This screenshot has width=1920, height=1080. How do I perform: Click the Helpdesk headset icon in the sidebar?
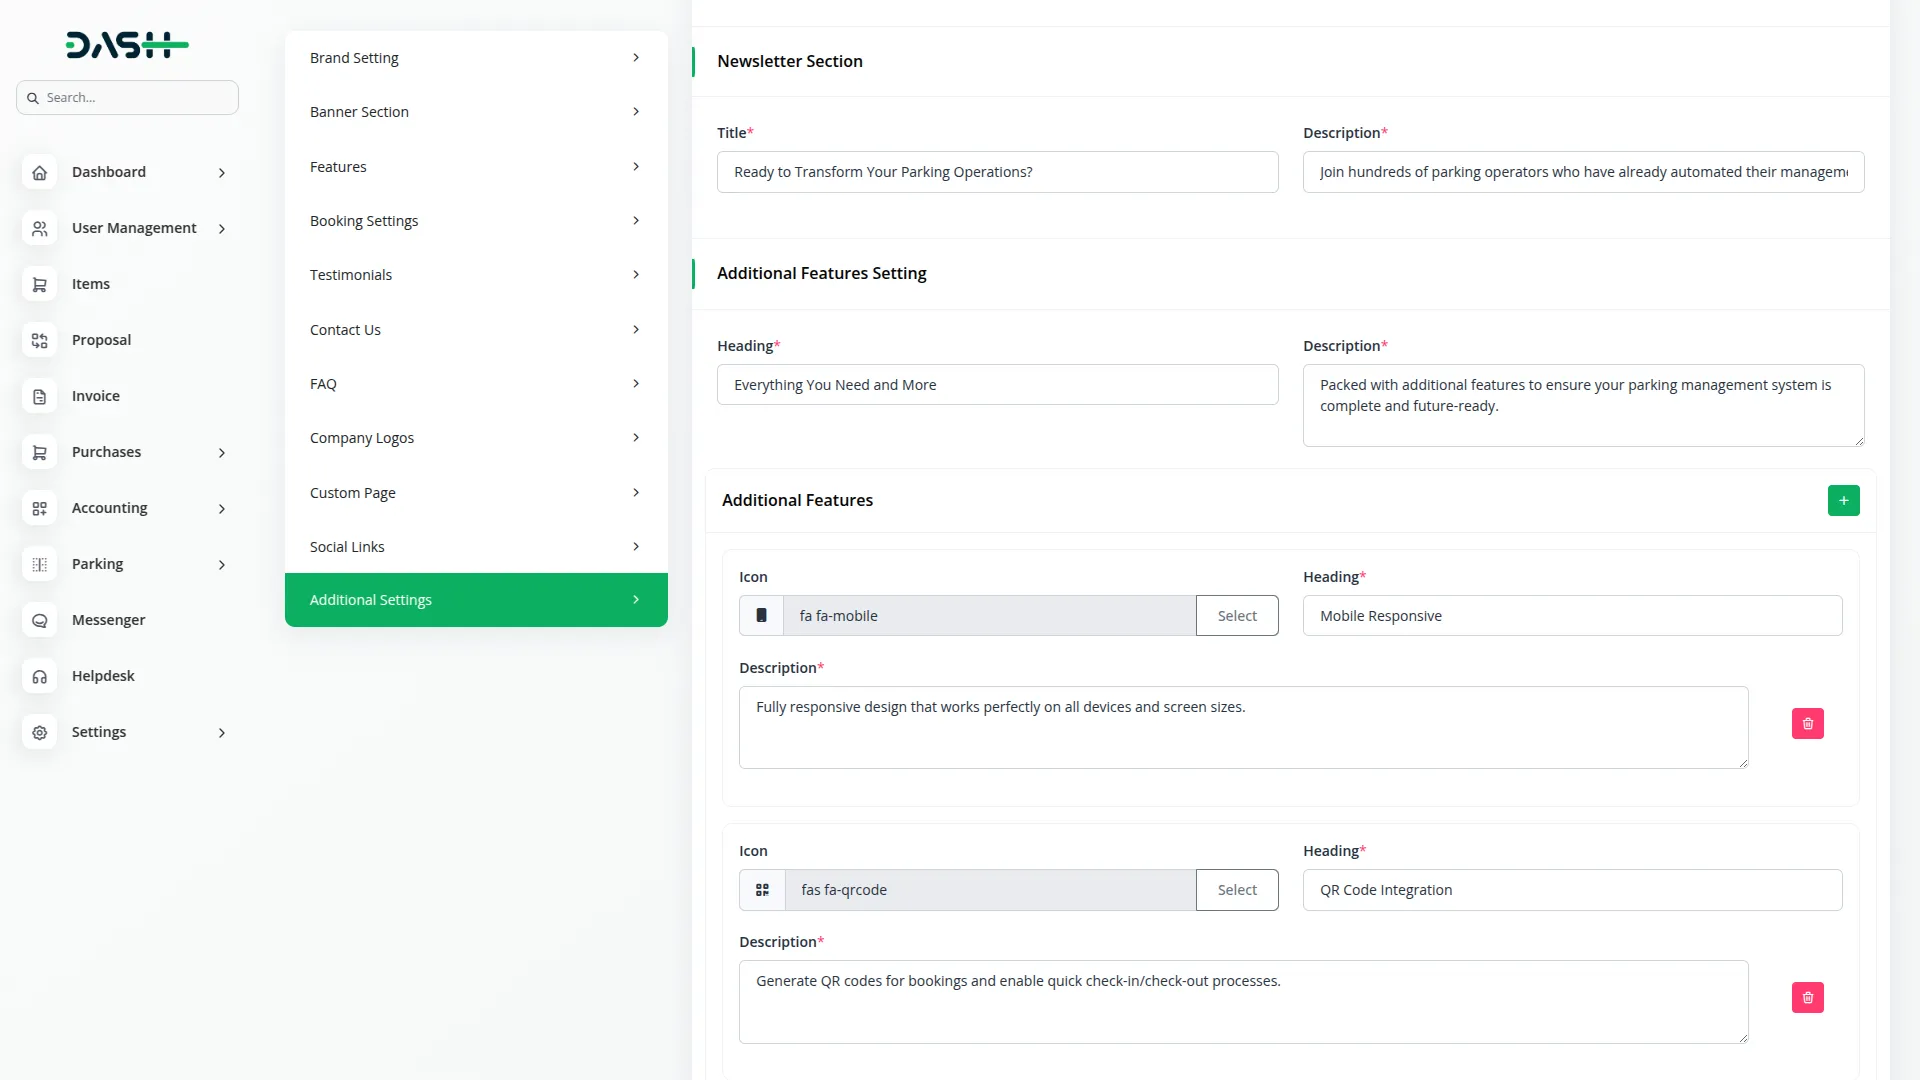click(39, 676)
